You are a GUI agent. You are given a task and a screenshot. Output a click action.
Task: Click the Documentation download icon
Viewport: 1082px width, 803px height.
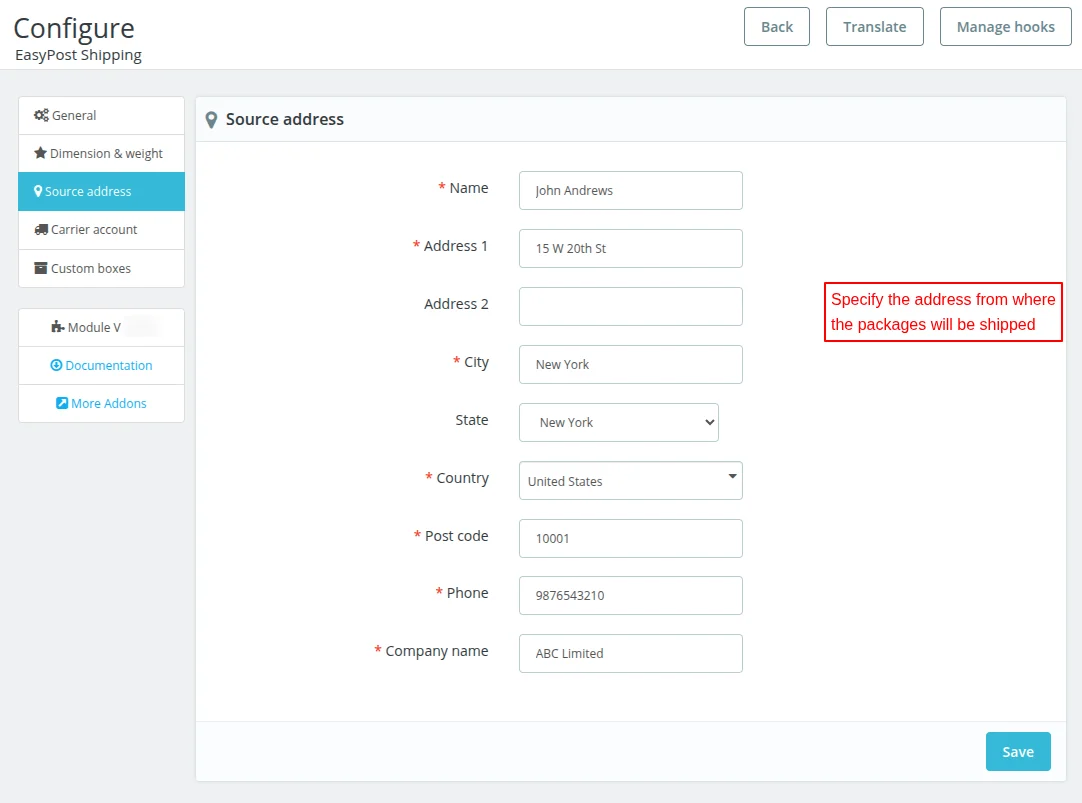(x=56, y=365)
